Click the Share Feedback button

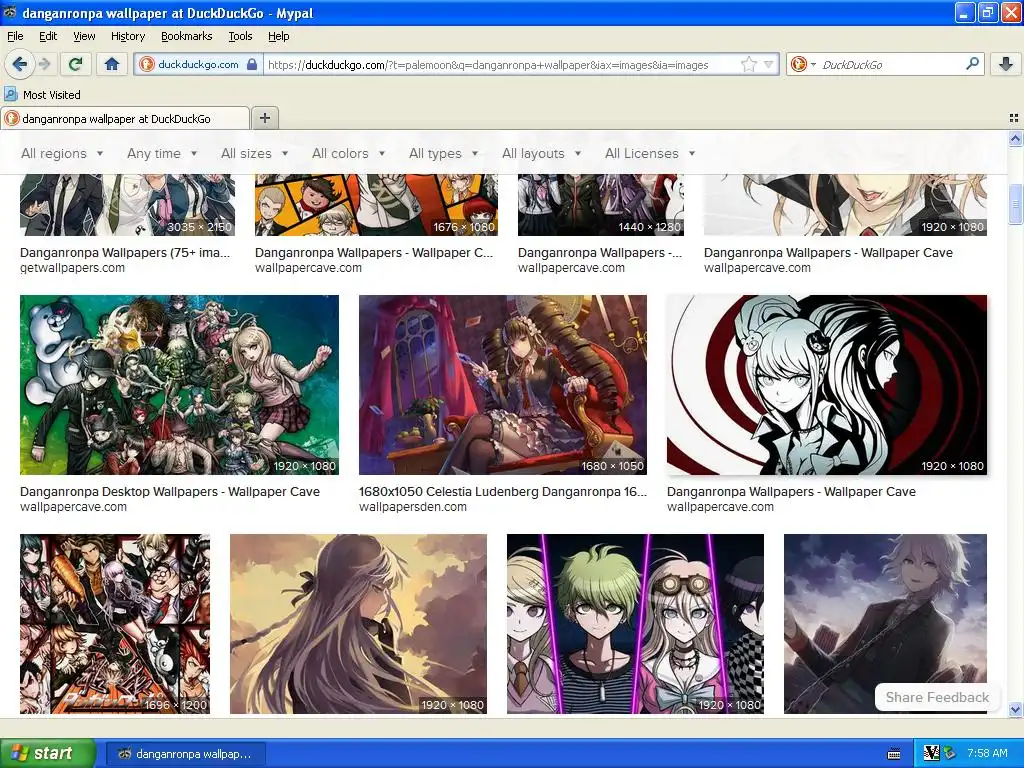tap(937, 697)
